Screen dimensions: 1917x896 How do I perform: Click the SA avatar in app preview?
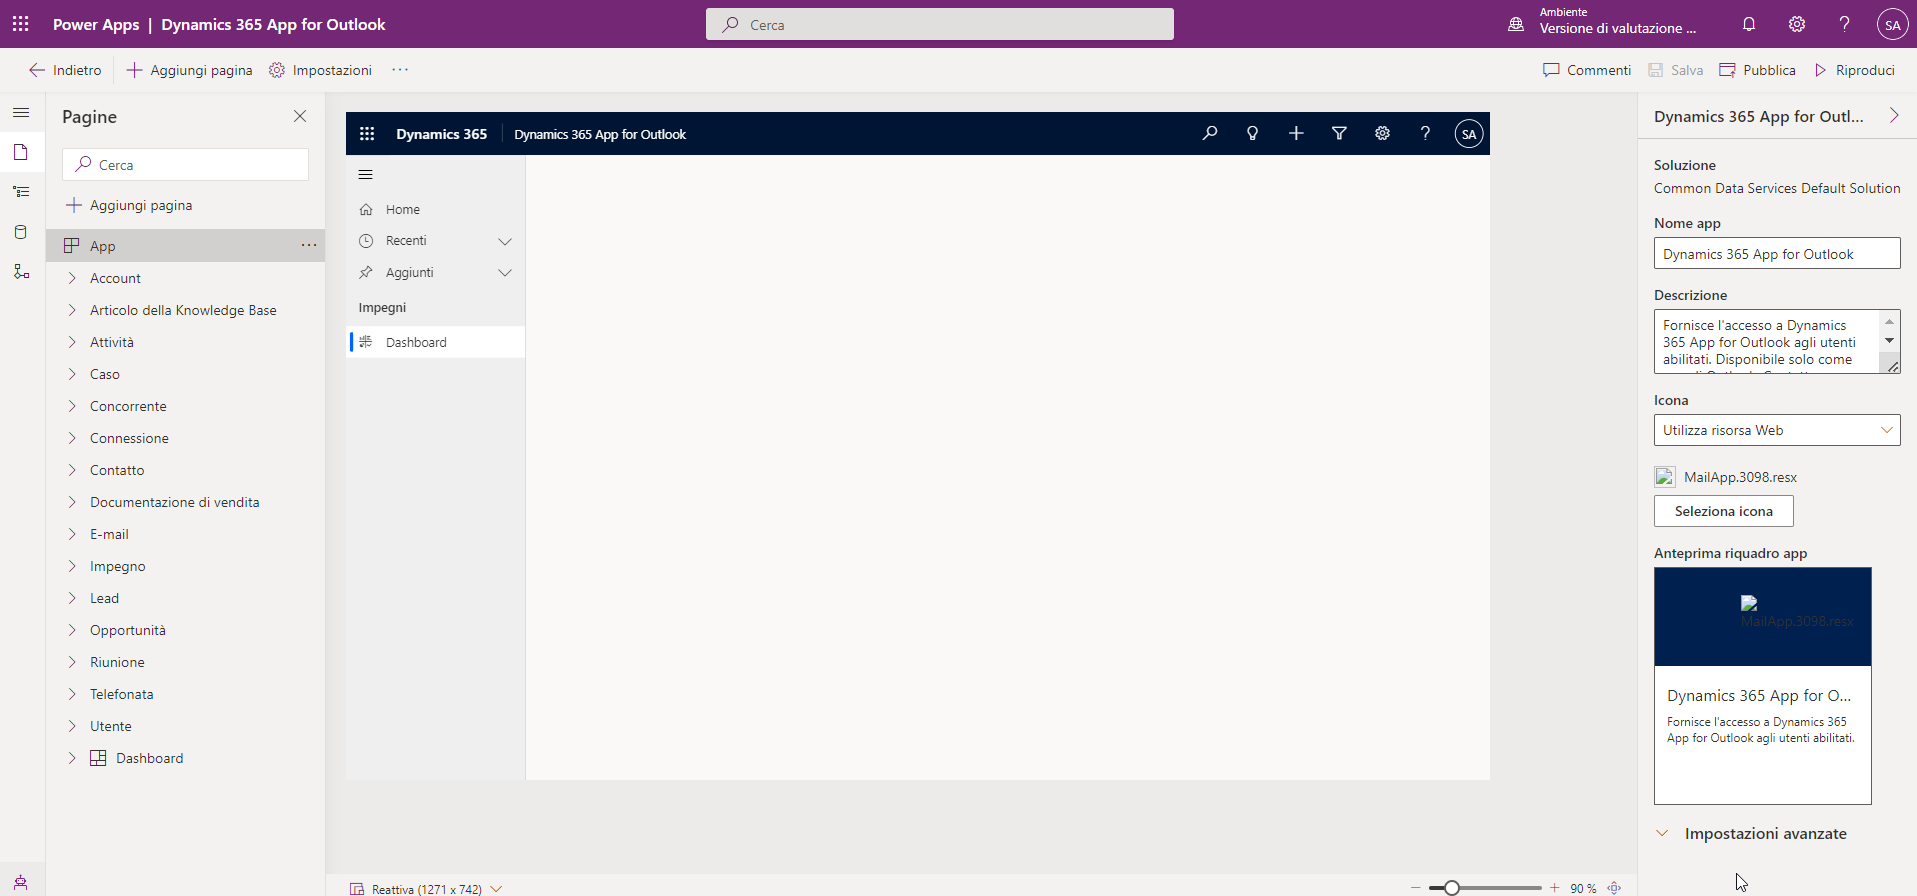1469,134
